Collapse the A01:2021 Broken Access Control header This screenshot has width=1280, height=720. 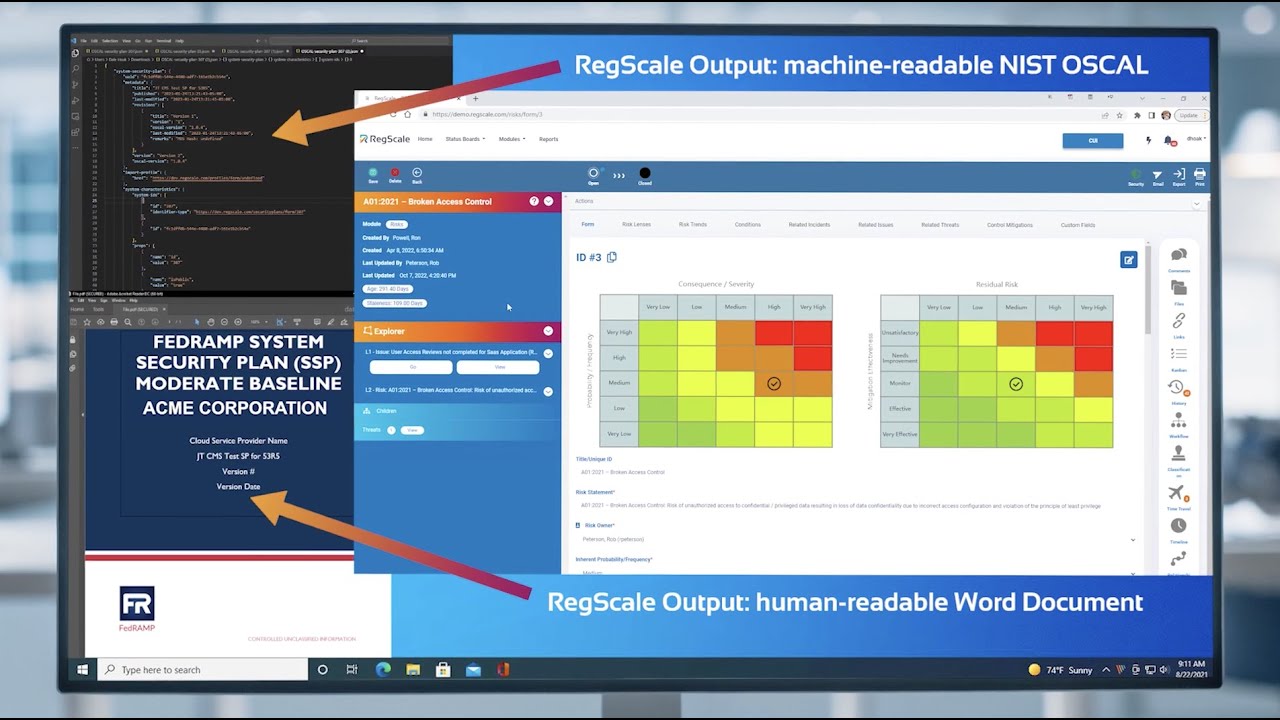point(548,201)
